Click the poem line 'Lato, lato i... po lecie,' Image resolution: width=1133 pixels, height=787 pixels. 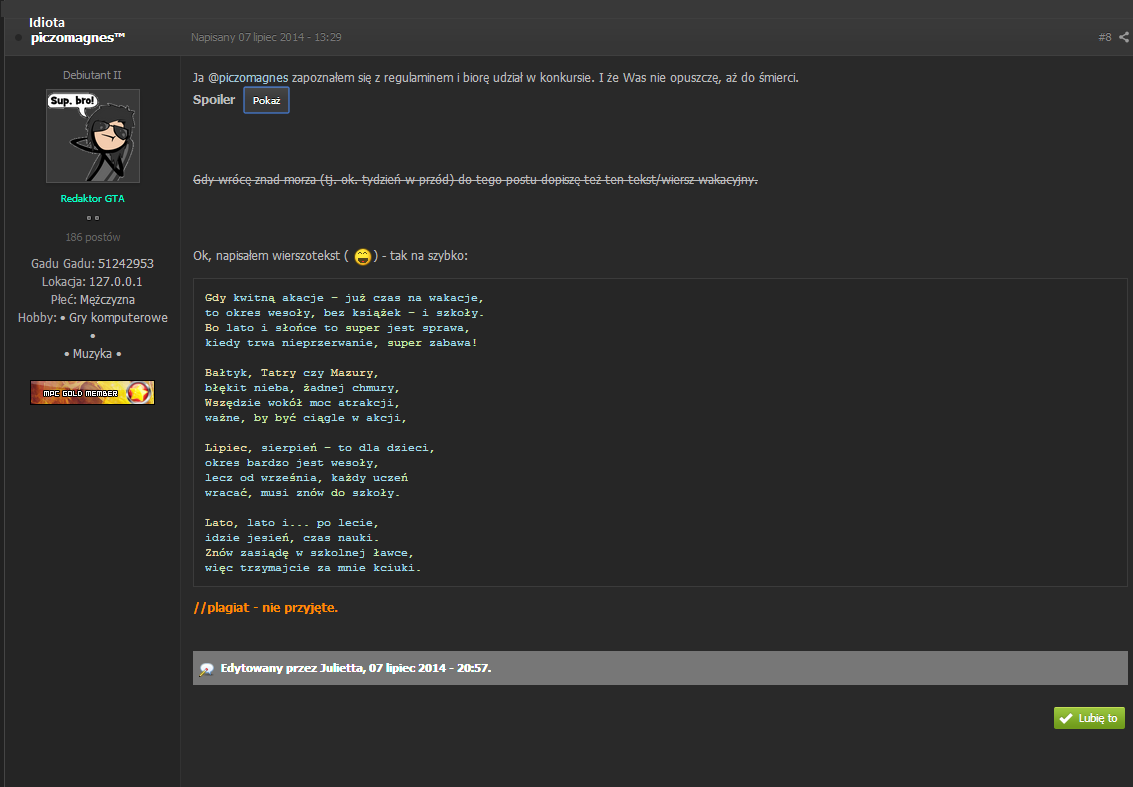point(291,523)
